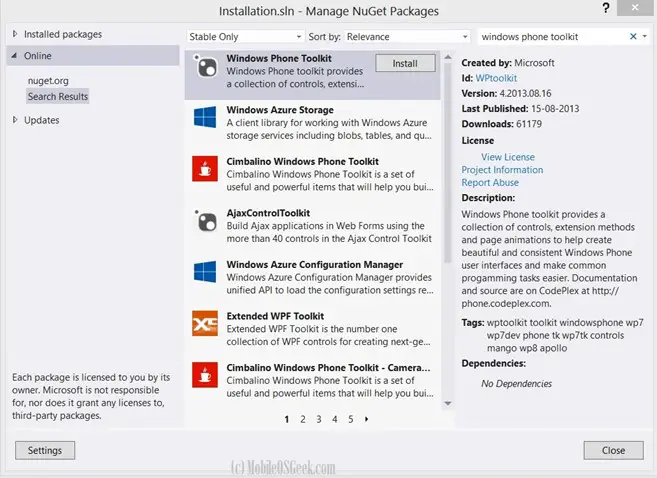Image resolution: width=657 pixels, height=478 pixels.
Task: Click the AjaxControlToolkit package icon
Action: (x=205, y=220)
